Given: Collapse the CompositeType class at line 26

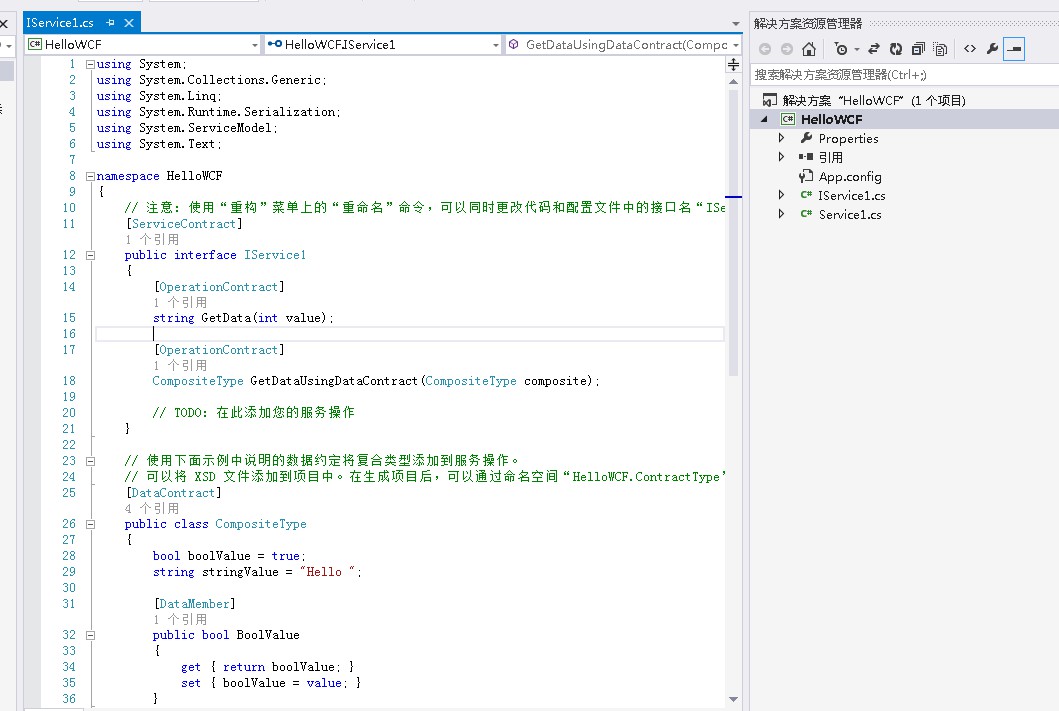Looking at the screenshot, I should click(x=90, y=525).
